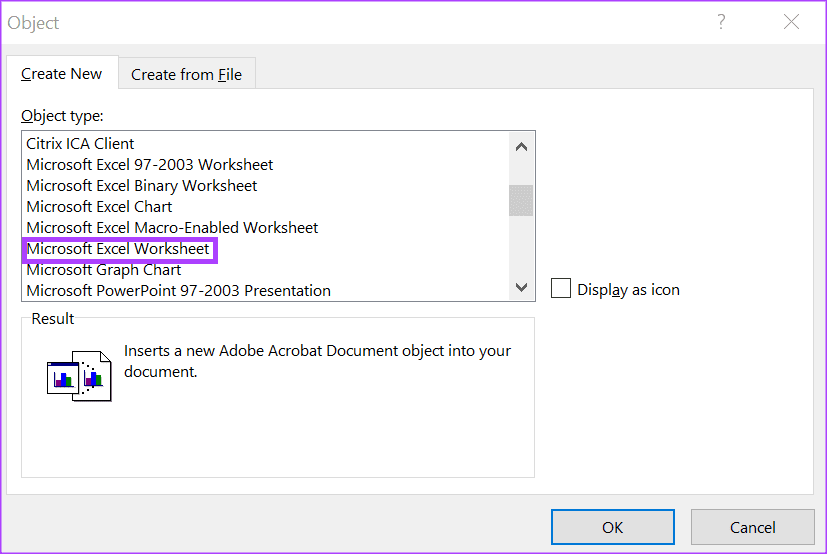Select Microsoft Excel 97-2003 Worksheet

tap(266, 165)
